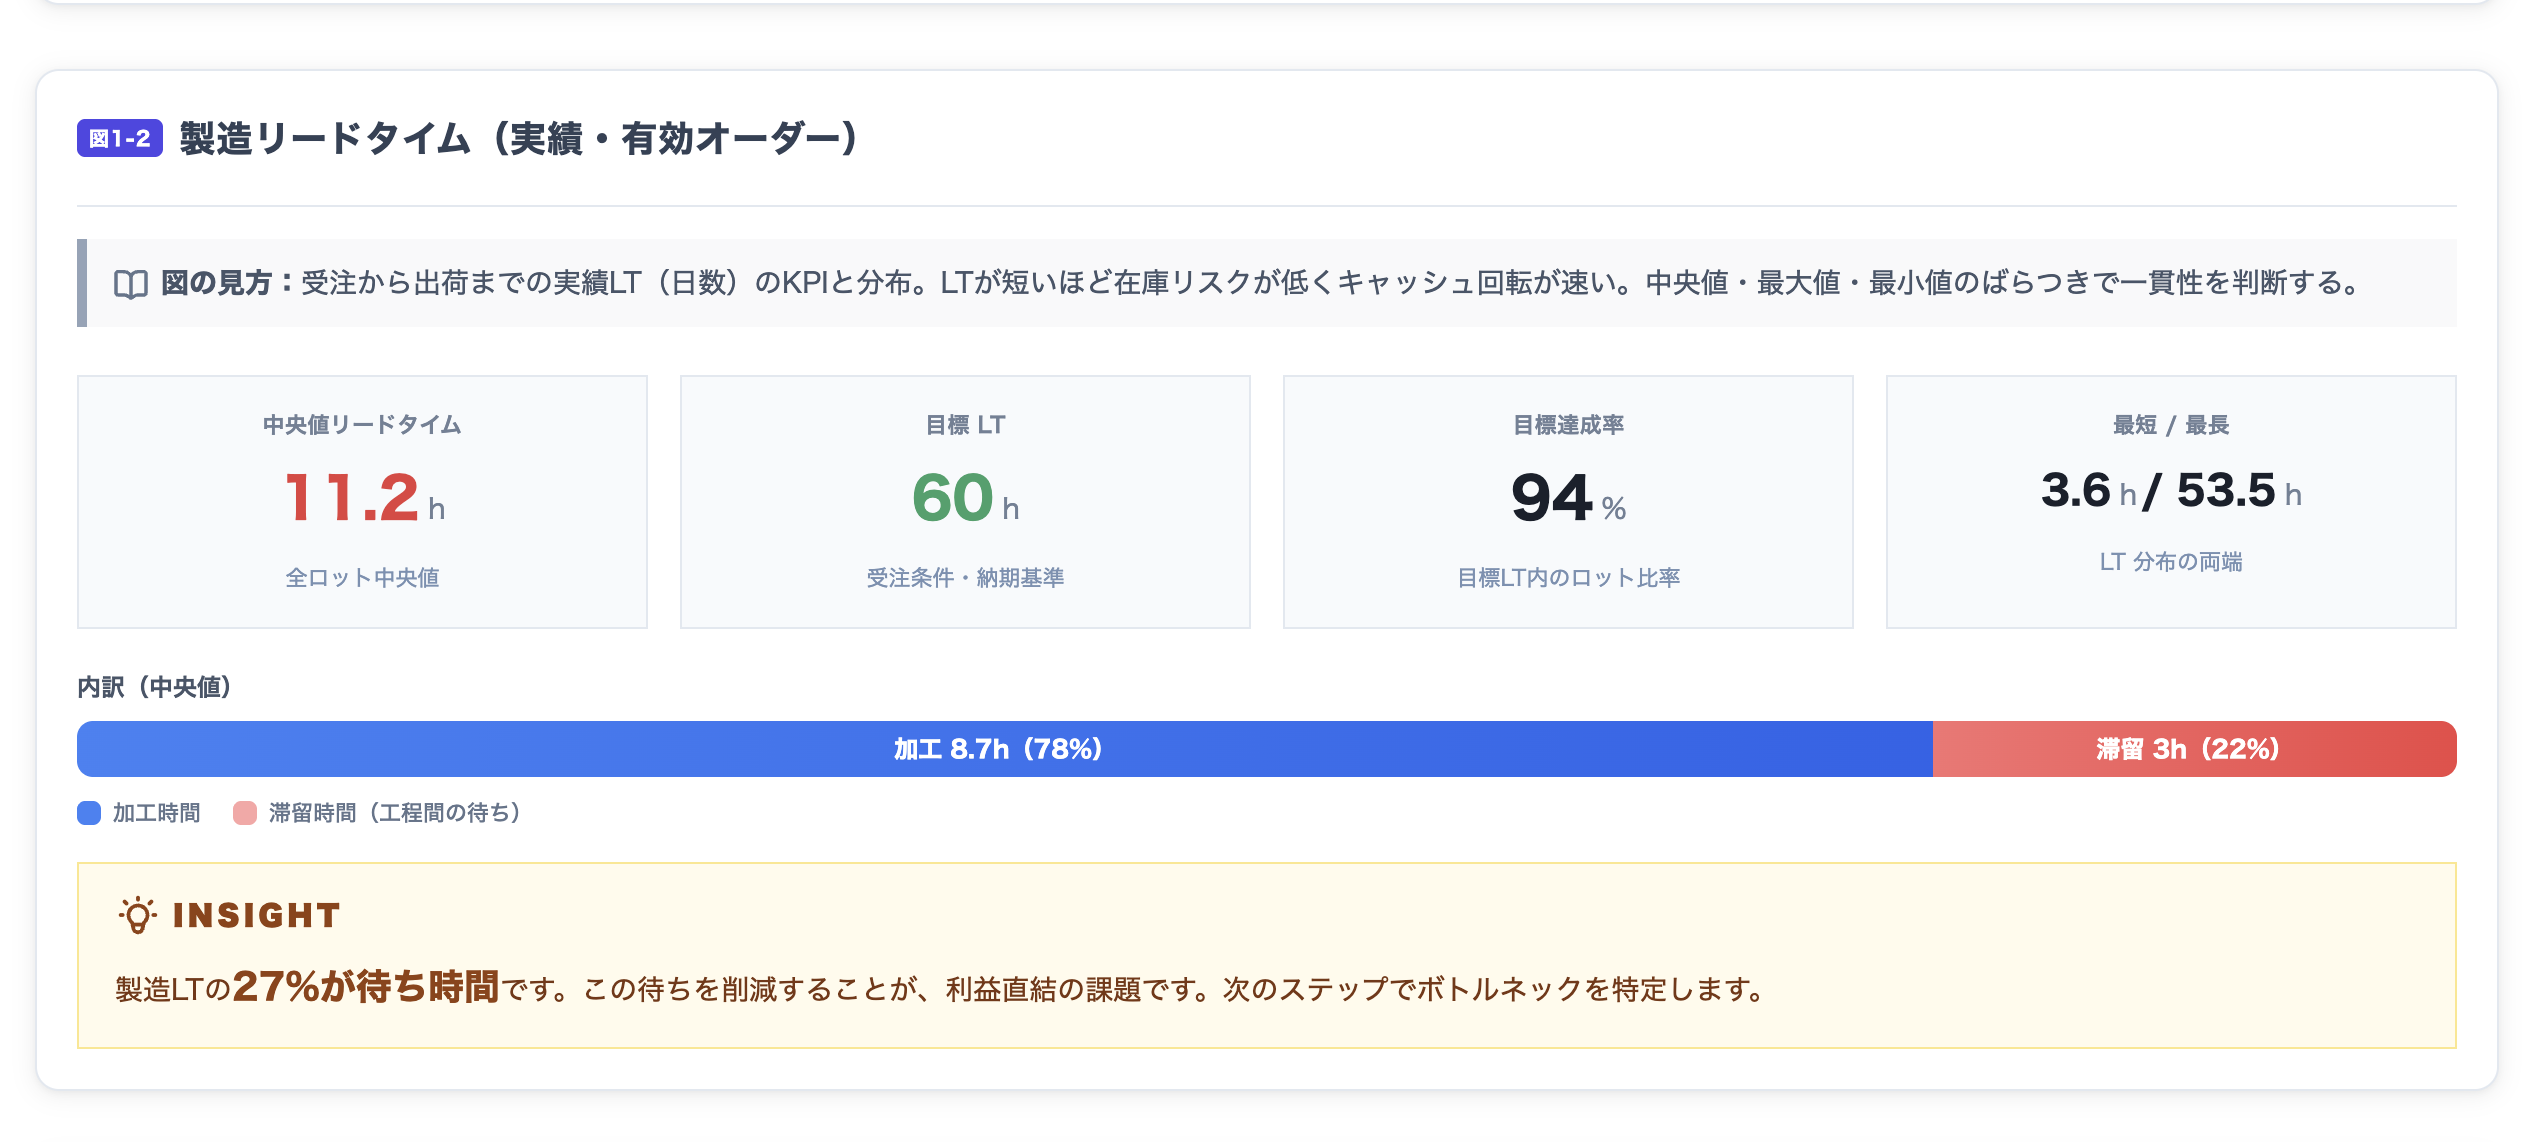Click the pink 滞留時間 legend swatch

tap(245, 813)
